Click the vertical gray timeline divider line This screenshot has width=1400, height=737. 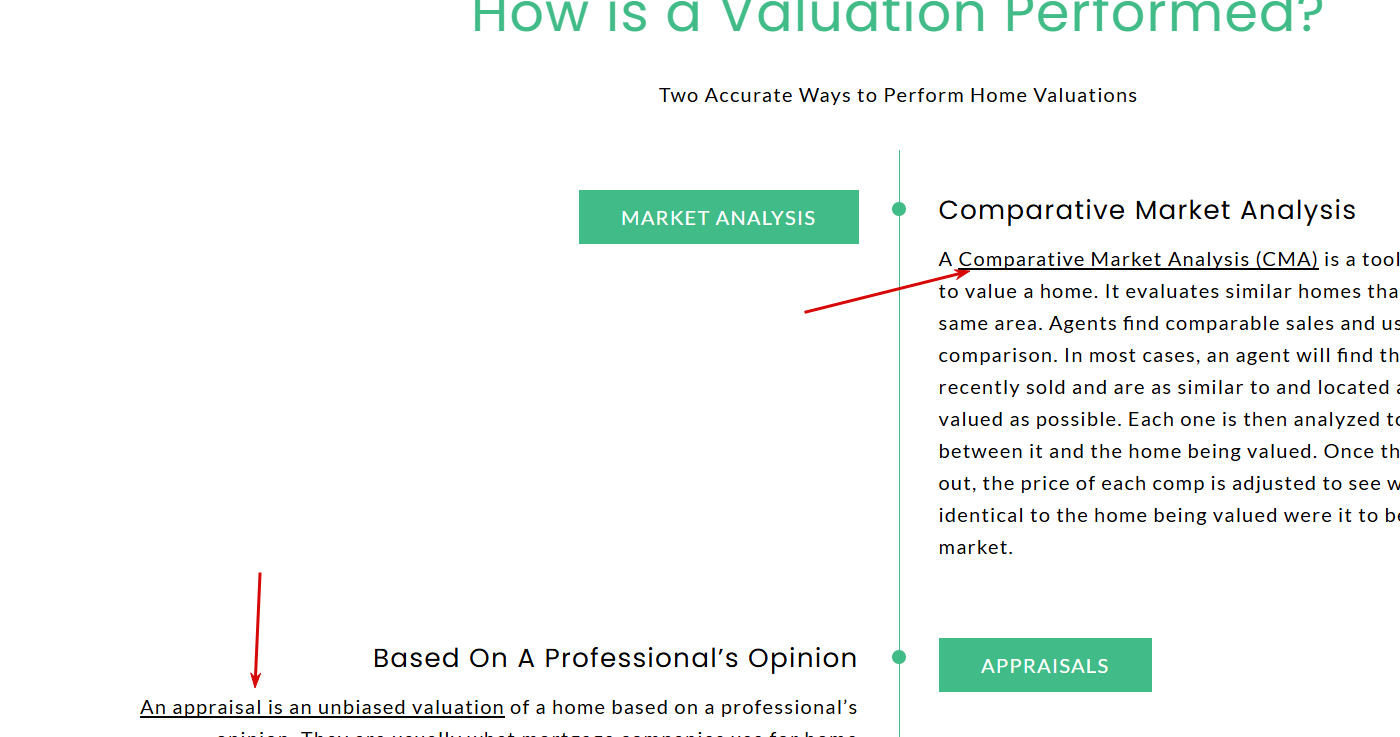coord(899,440)
